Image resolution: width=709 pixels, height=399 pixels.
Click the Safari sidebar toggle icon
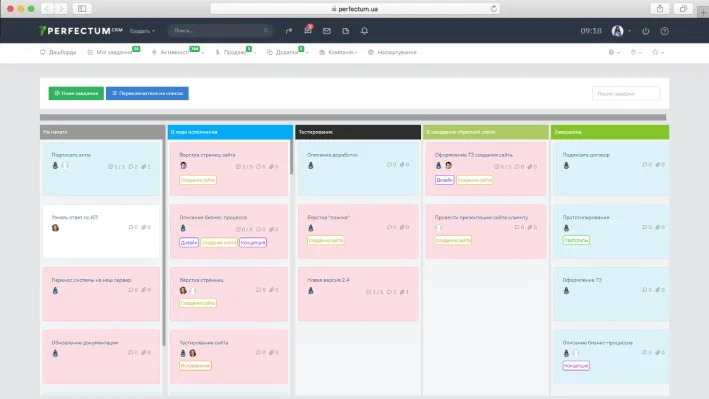[x=82, y=9]
